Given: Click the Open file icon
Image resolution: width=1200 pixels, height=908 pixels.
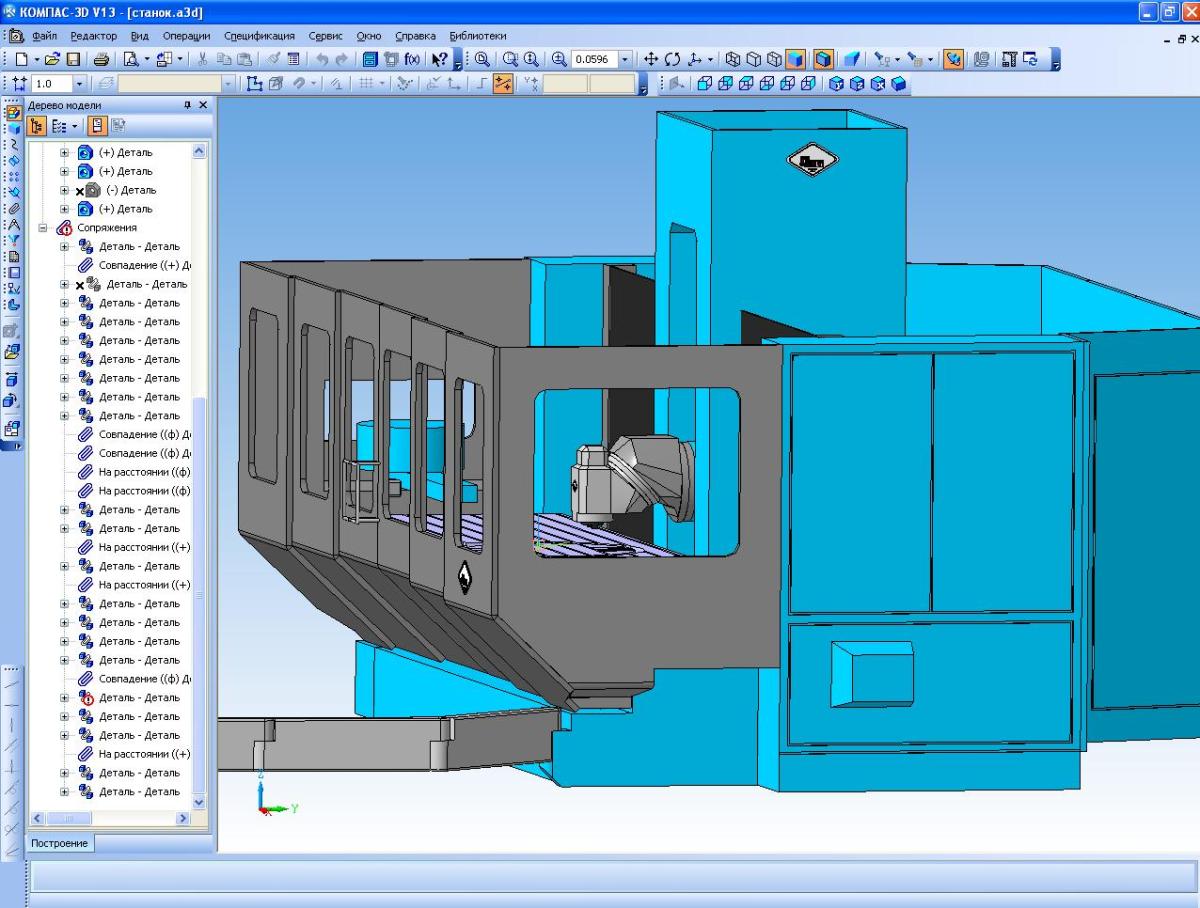Looking at the screenshot, I should (52, 60).
